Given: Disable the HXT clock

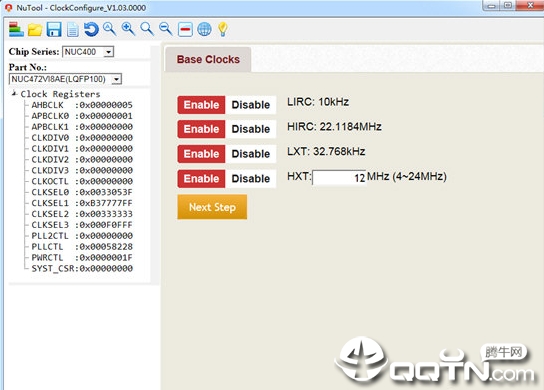Looking at the screenshot, I should [x=251, y=179].
